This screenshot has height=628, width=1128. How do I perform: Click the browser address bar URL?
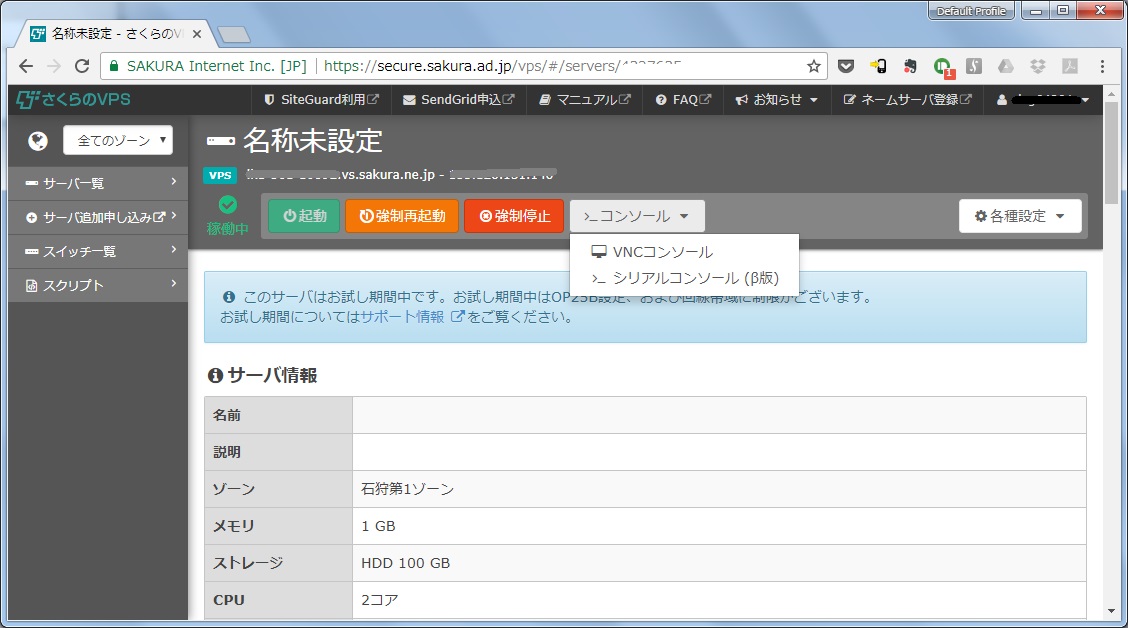coord(500,66)
